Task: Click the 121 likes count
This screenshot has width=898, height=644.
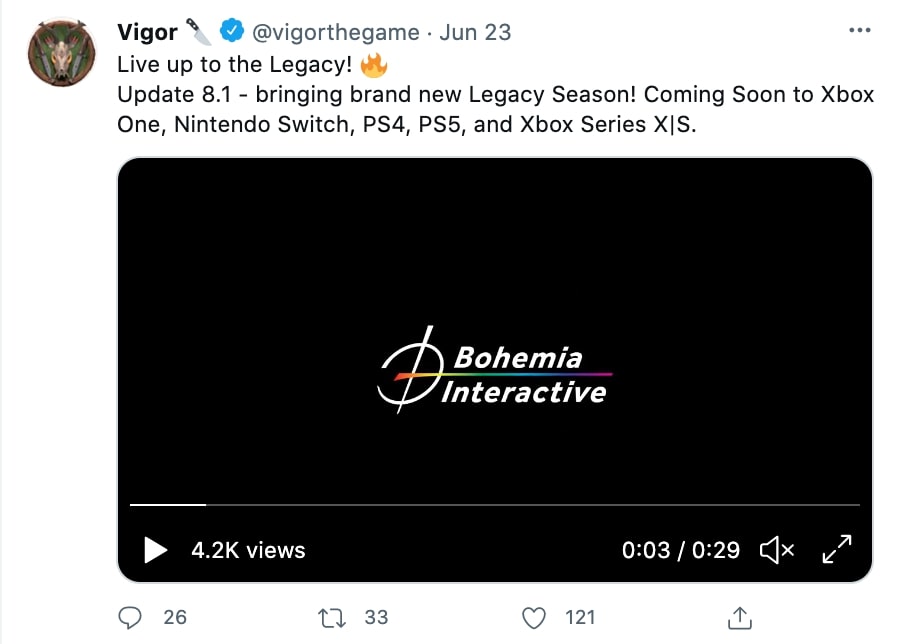Action: coord(580,618)
